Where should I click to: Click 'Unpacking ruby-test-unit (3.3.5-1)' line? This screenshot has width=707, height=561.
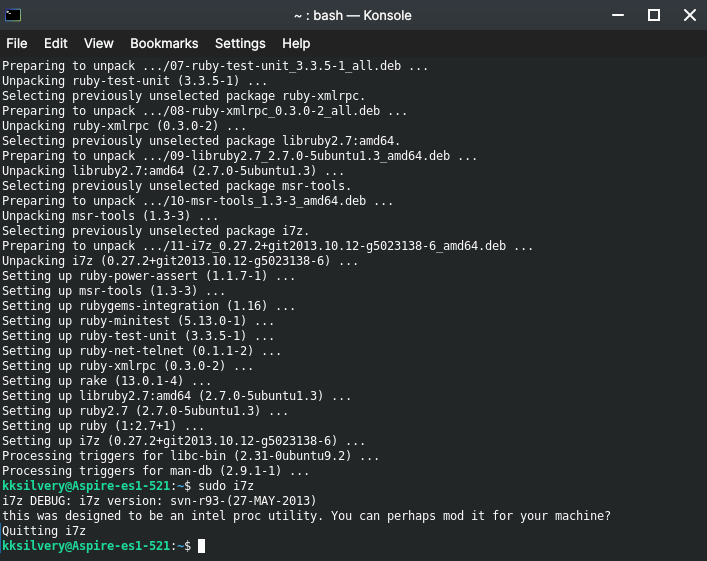pos(134,81)
